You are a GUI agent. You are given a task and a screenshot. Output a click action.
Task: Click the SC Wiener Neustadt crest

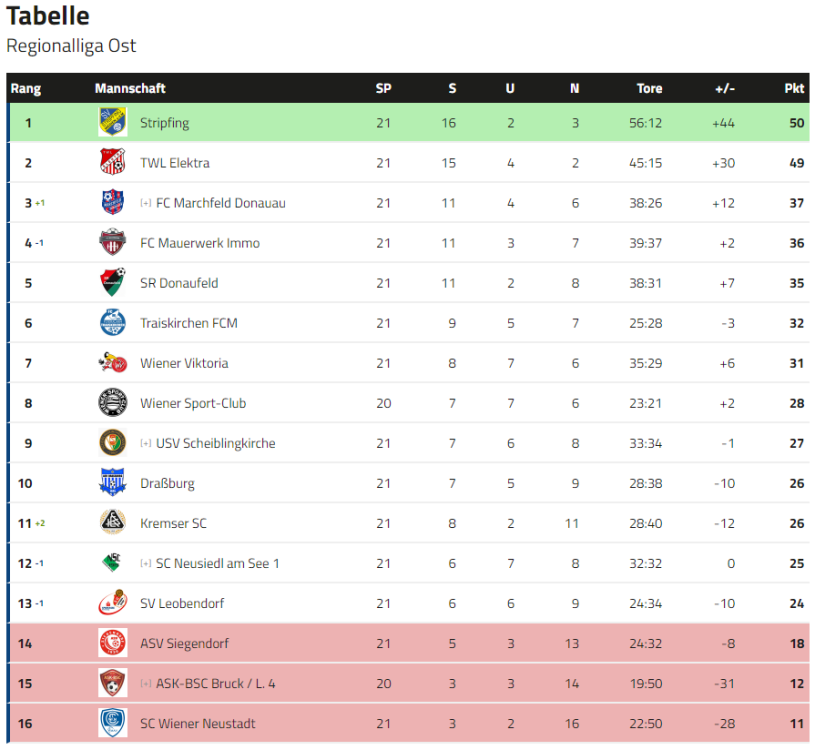click(112, 723)
